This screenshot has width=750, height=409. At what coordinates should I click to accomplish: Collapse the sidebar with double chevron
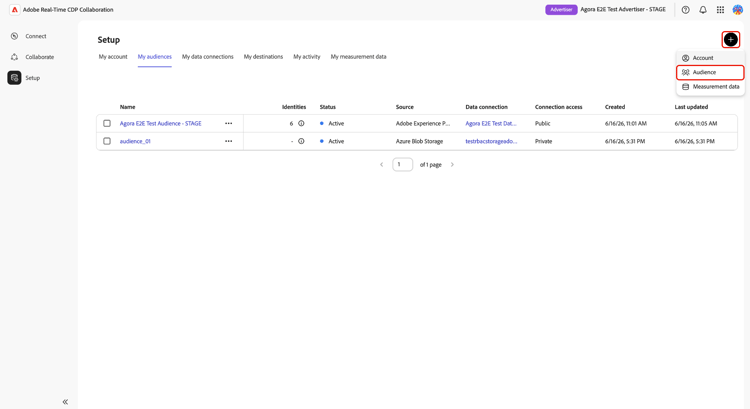tap(65, 402)
